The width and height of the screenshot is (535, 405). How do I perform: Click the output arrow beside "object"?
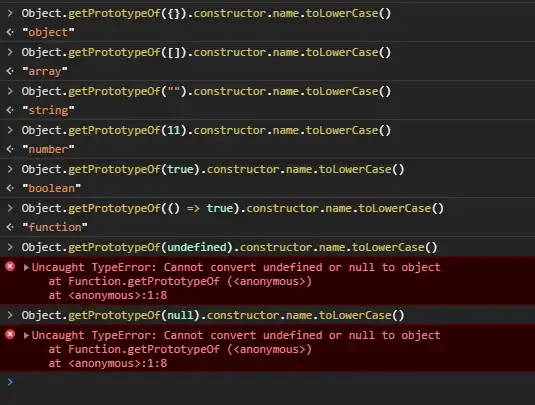pos(10,32)
